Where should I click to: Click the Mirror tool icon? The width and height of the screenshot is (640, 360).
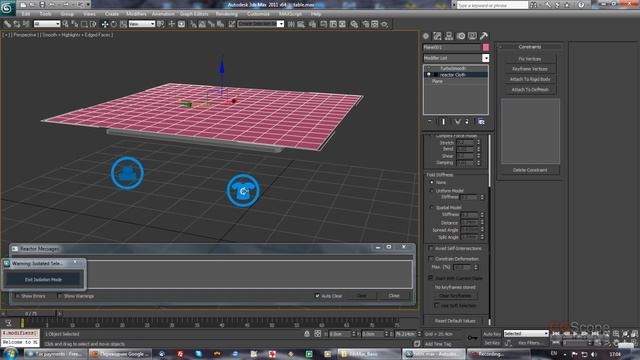point(291,24)
